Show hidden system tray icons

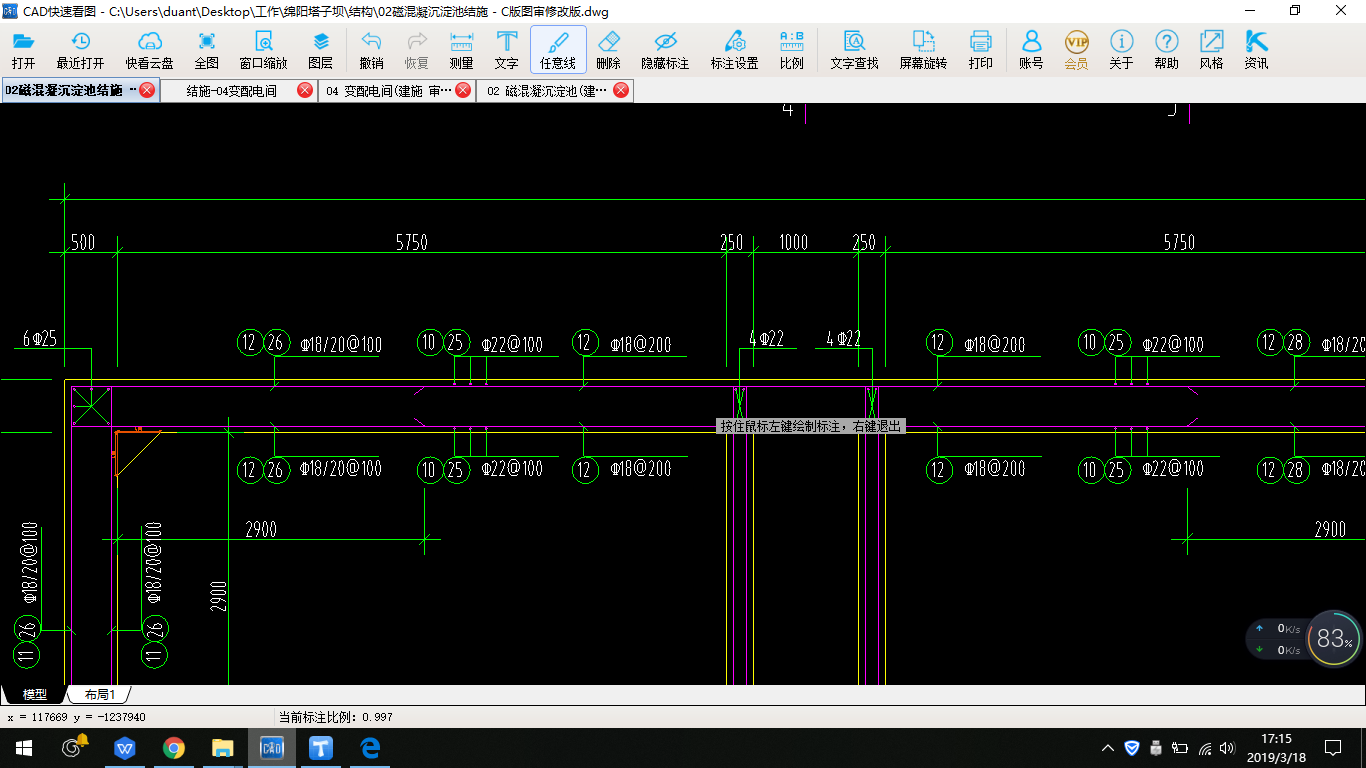1108,748
